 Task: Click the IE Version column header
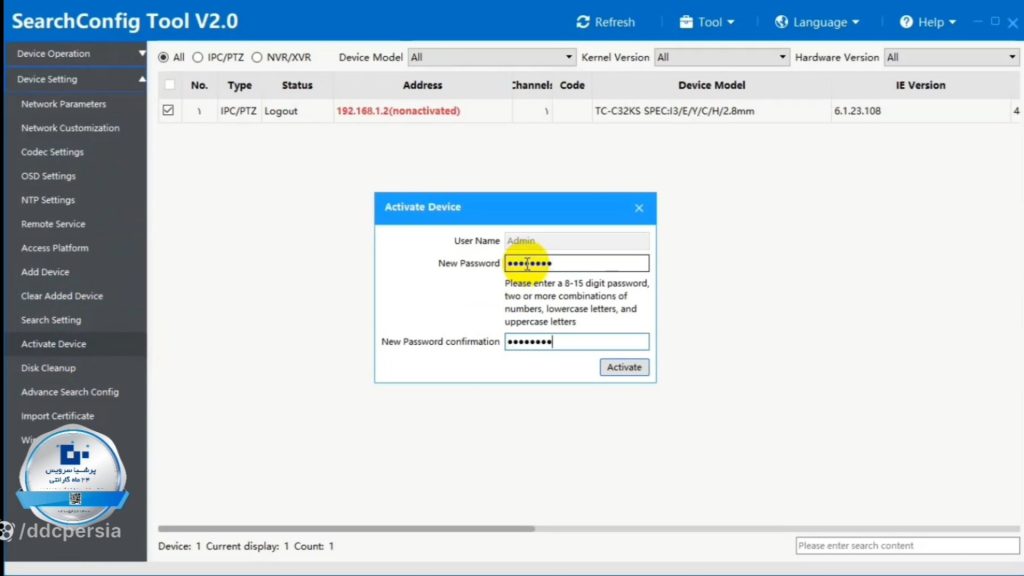pos(920,86)
